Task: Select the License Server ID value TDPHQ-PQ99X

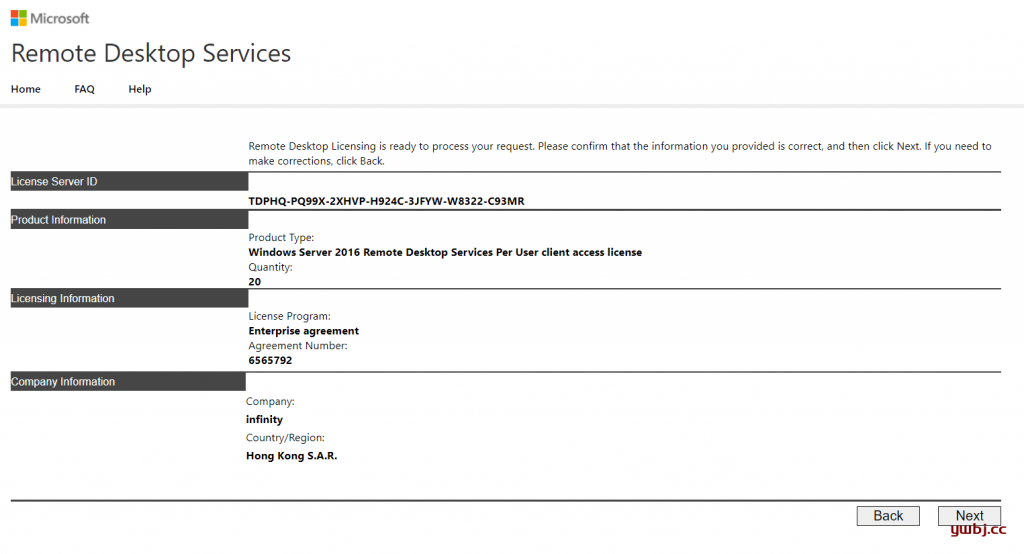Action: 386,201
